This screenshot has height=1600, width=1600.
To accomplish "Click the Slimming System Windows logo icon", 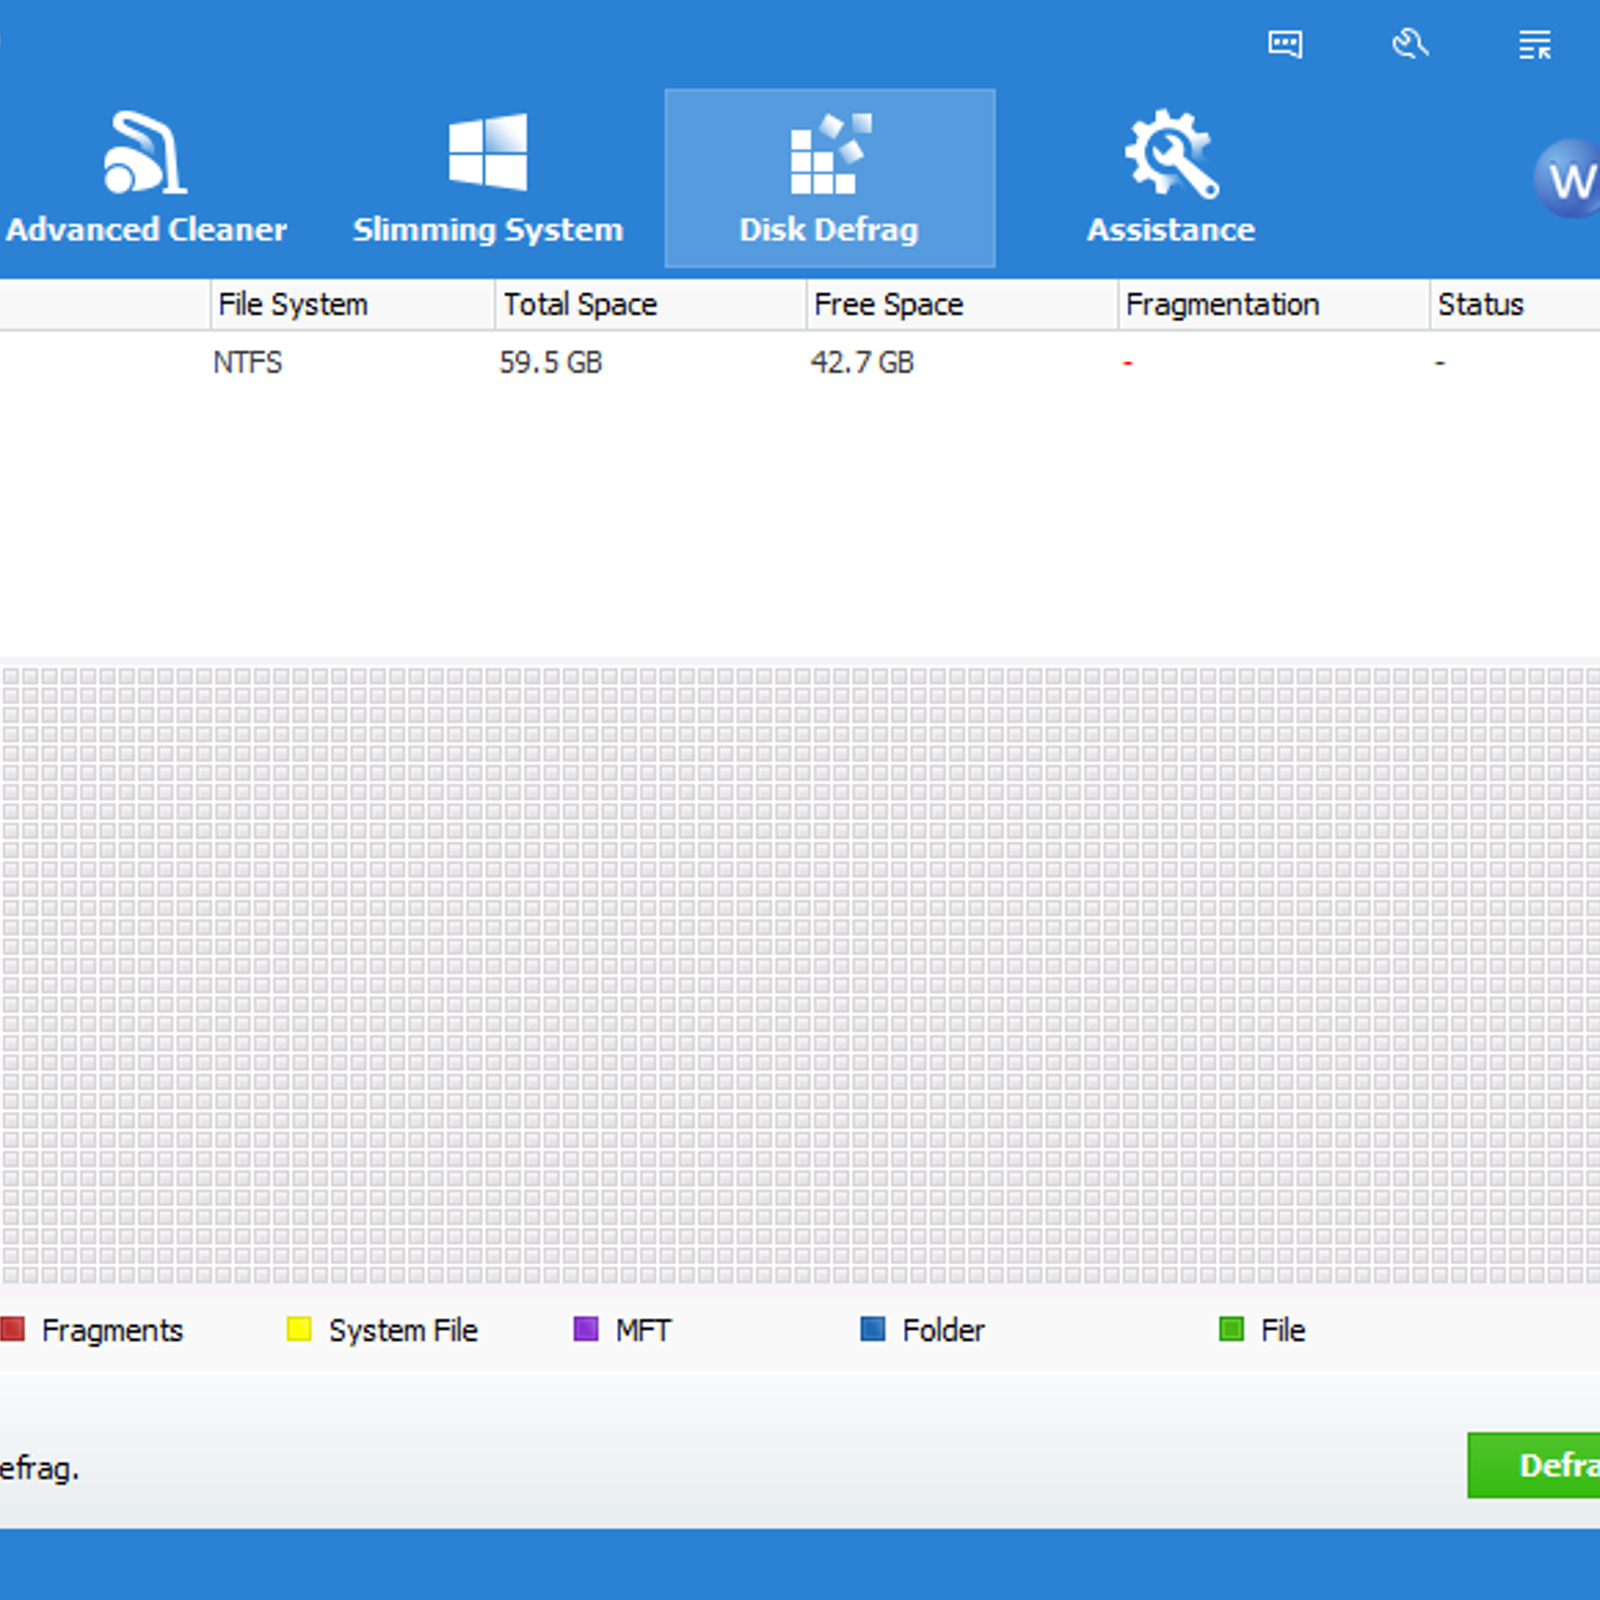I will [488, 152].
